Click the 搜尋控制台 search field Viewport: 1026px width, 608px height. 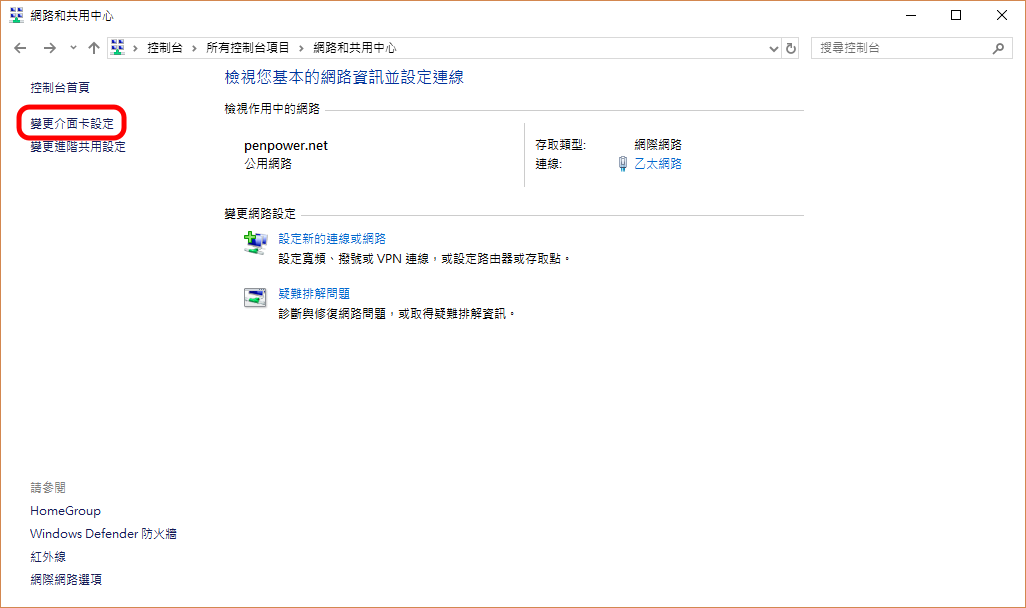900,48
